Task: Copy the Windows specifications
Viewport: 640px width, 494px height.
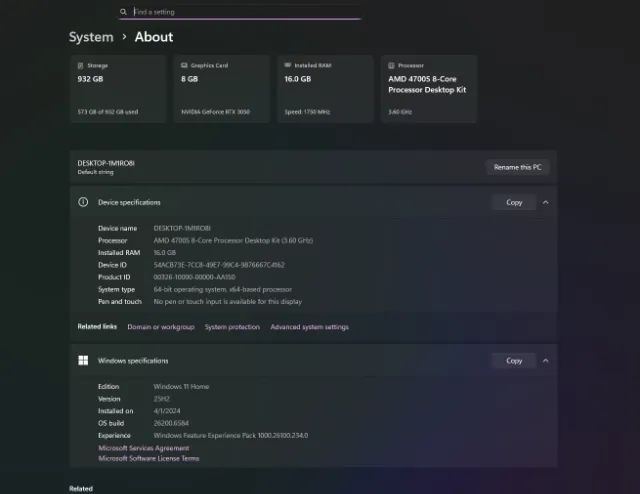Action: pyautogui.click(x=514, y=360)
